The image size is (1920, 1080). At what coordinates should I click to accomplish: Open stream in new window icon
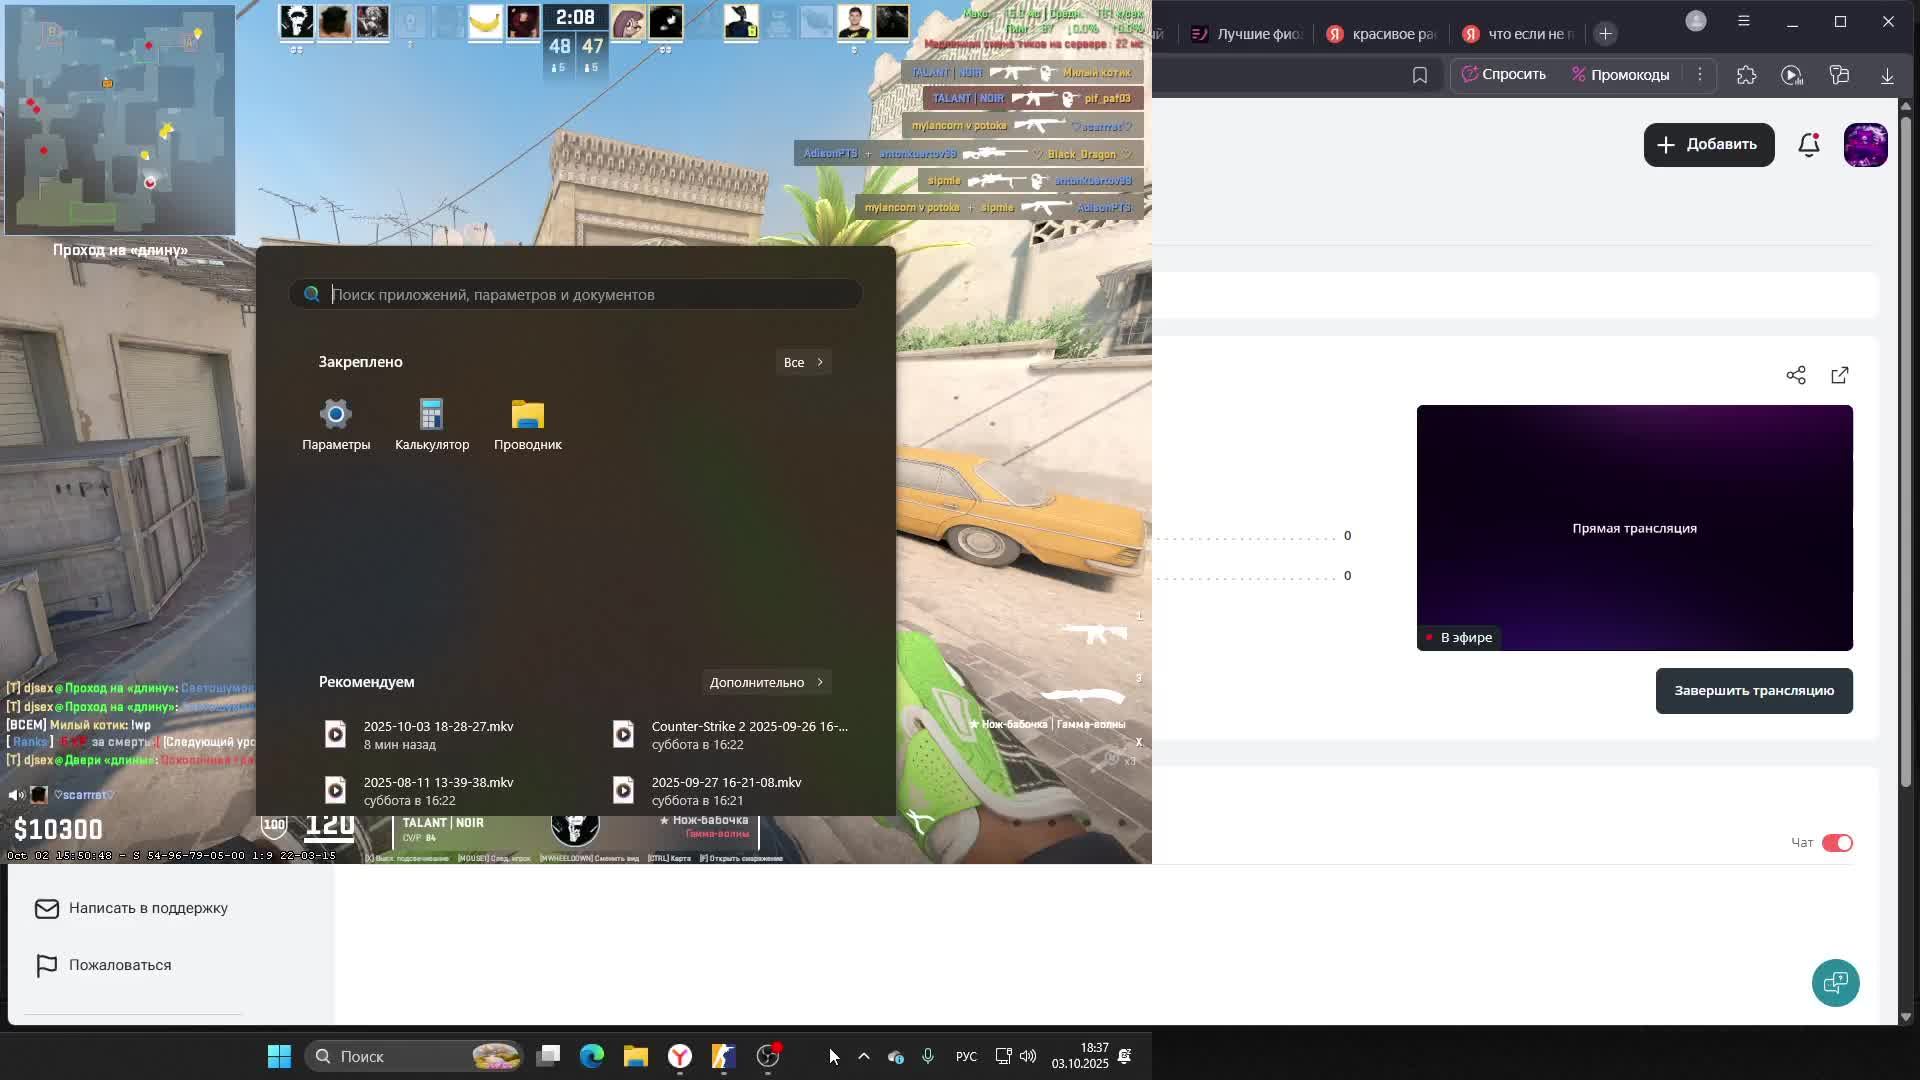point(1839,375)
